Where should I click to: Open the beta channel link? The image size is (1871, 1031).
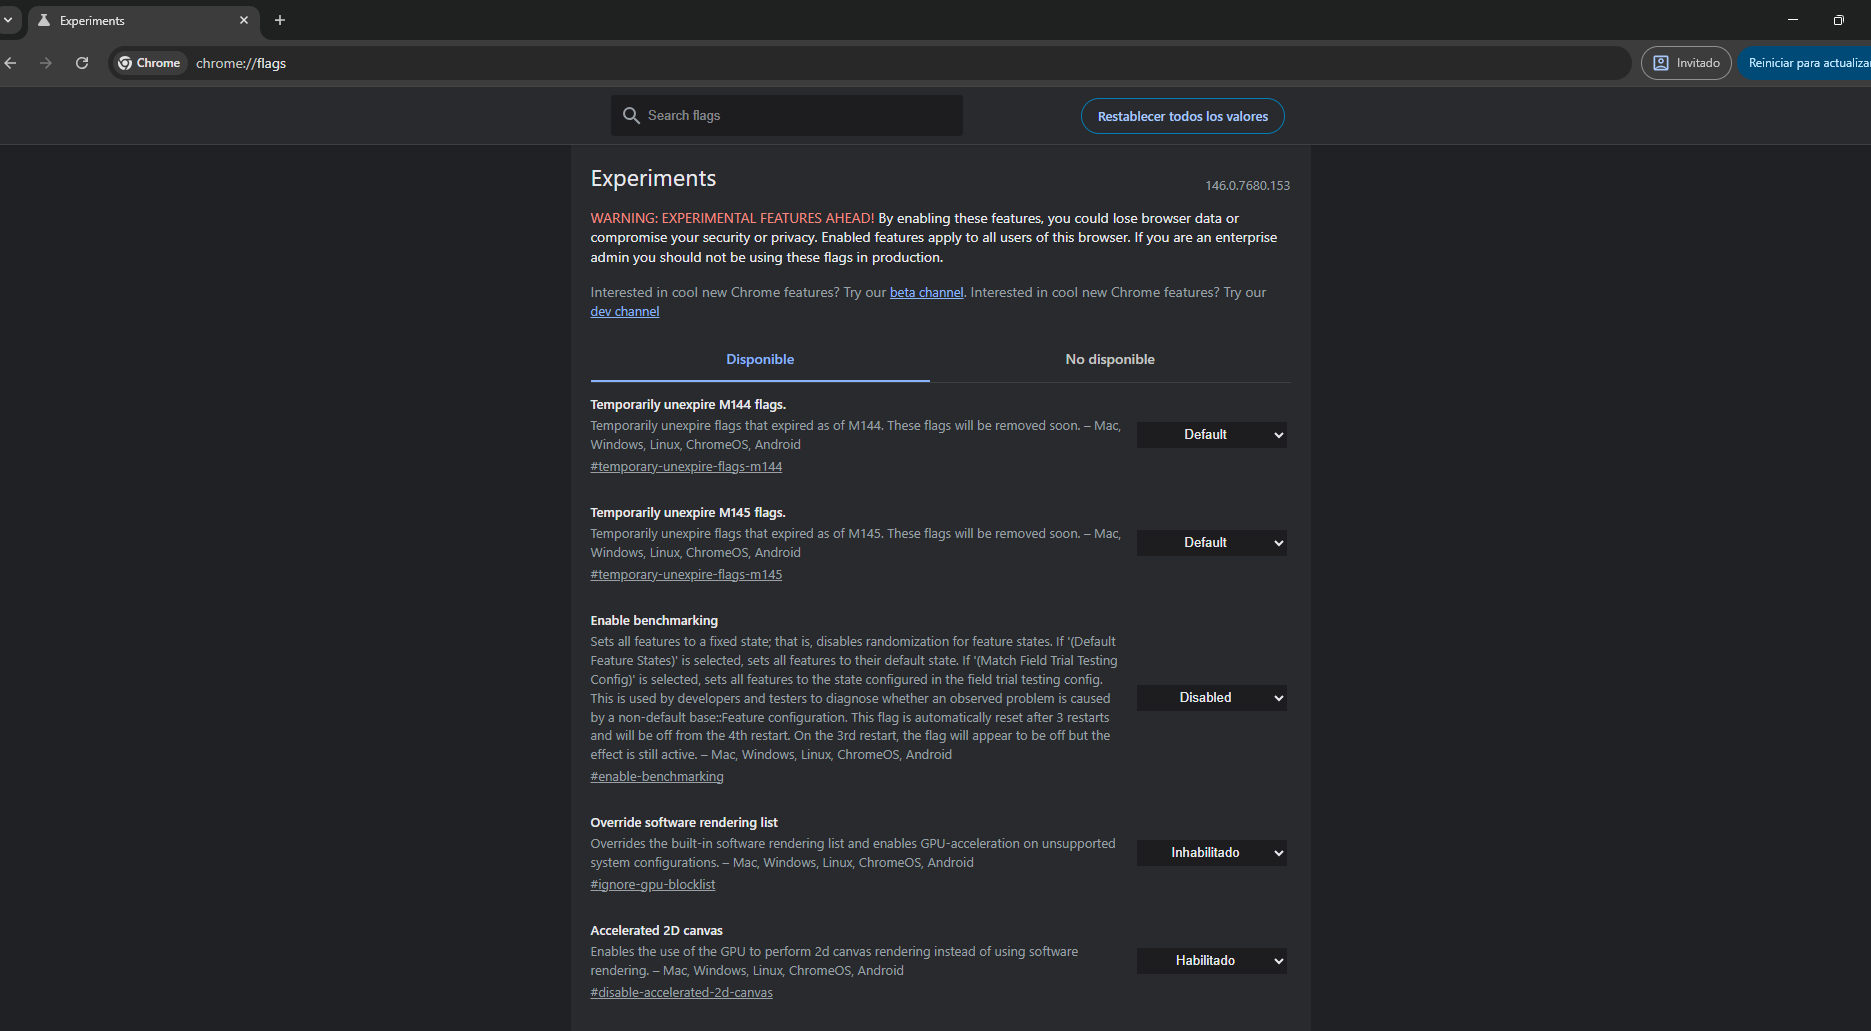926,293
